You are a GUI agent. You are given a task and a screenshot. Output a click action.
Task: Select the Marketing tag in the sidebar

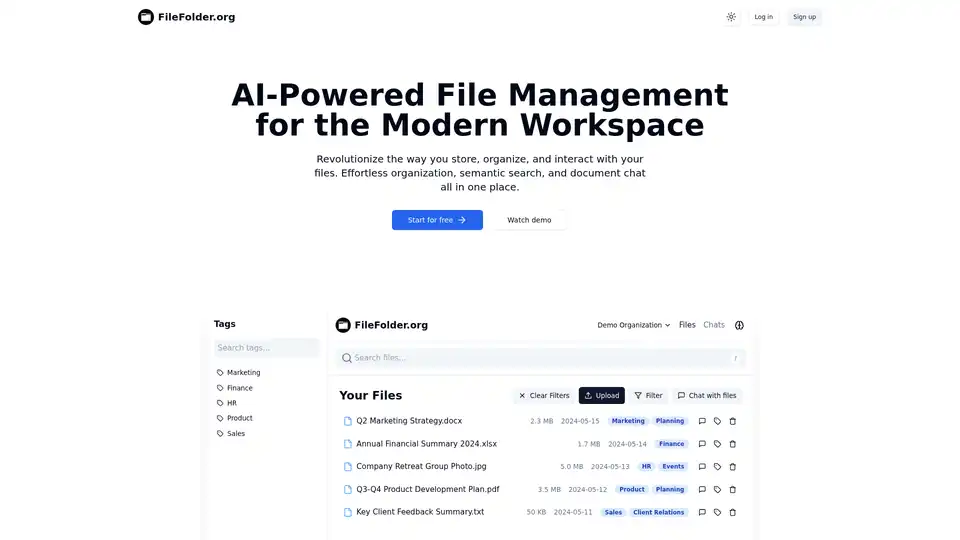pyautogui.click(x=243, y=373)
